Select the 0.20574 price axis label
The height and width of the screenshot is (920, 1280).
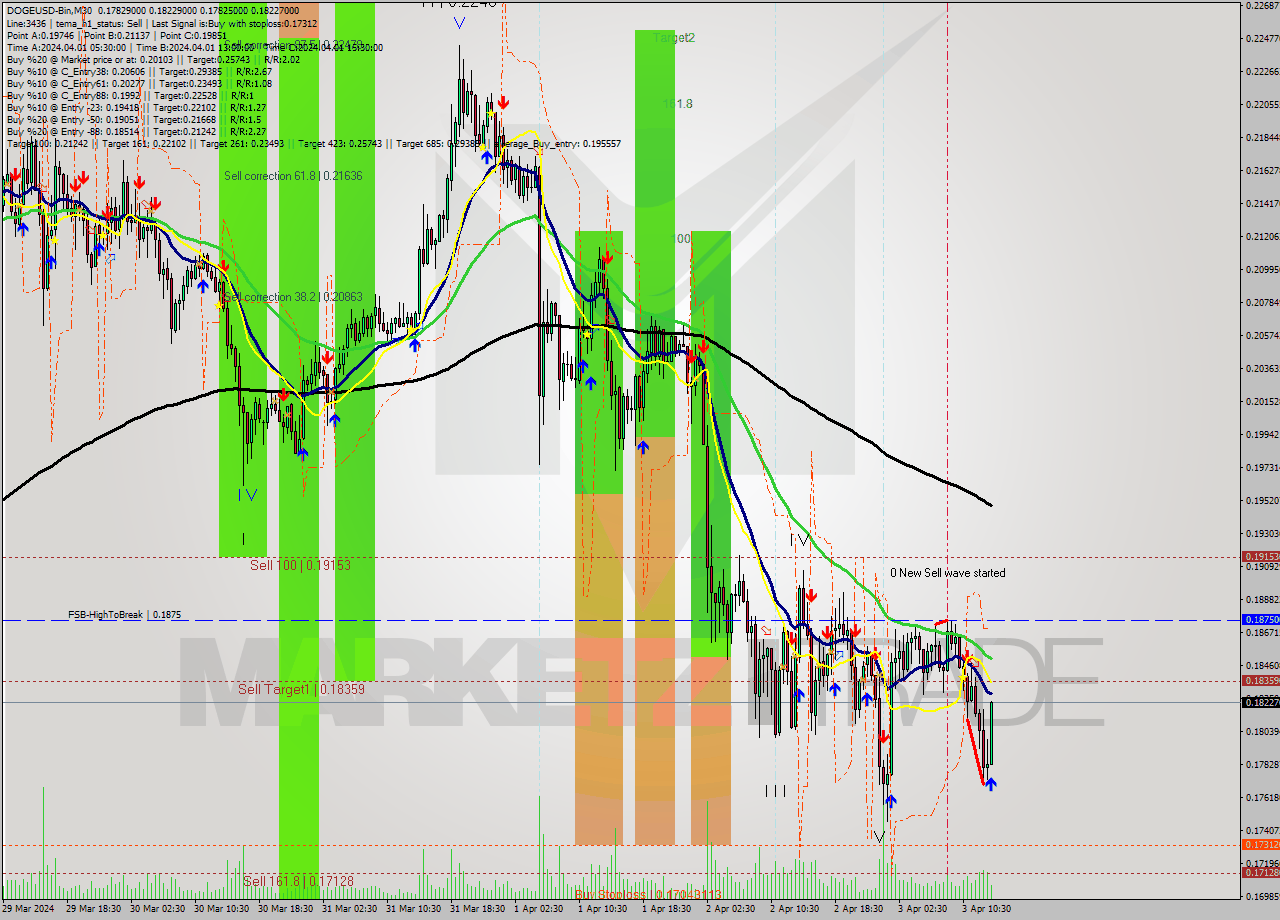pos(1262,335)
